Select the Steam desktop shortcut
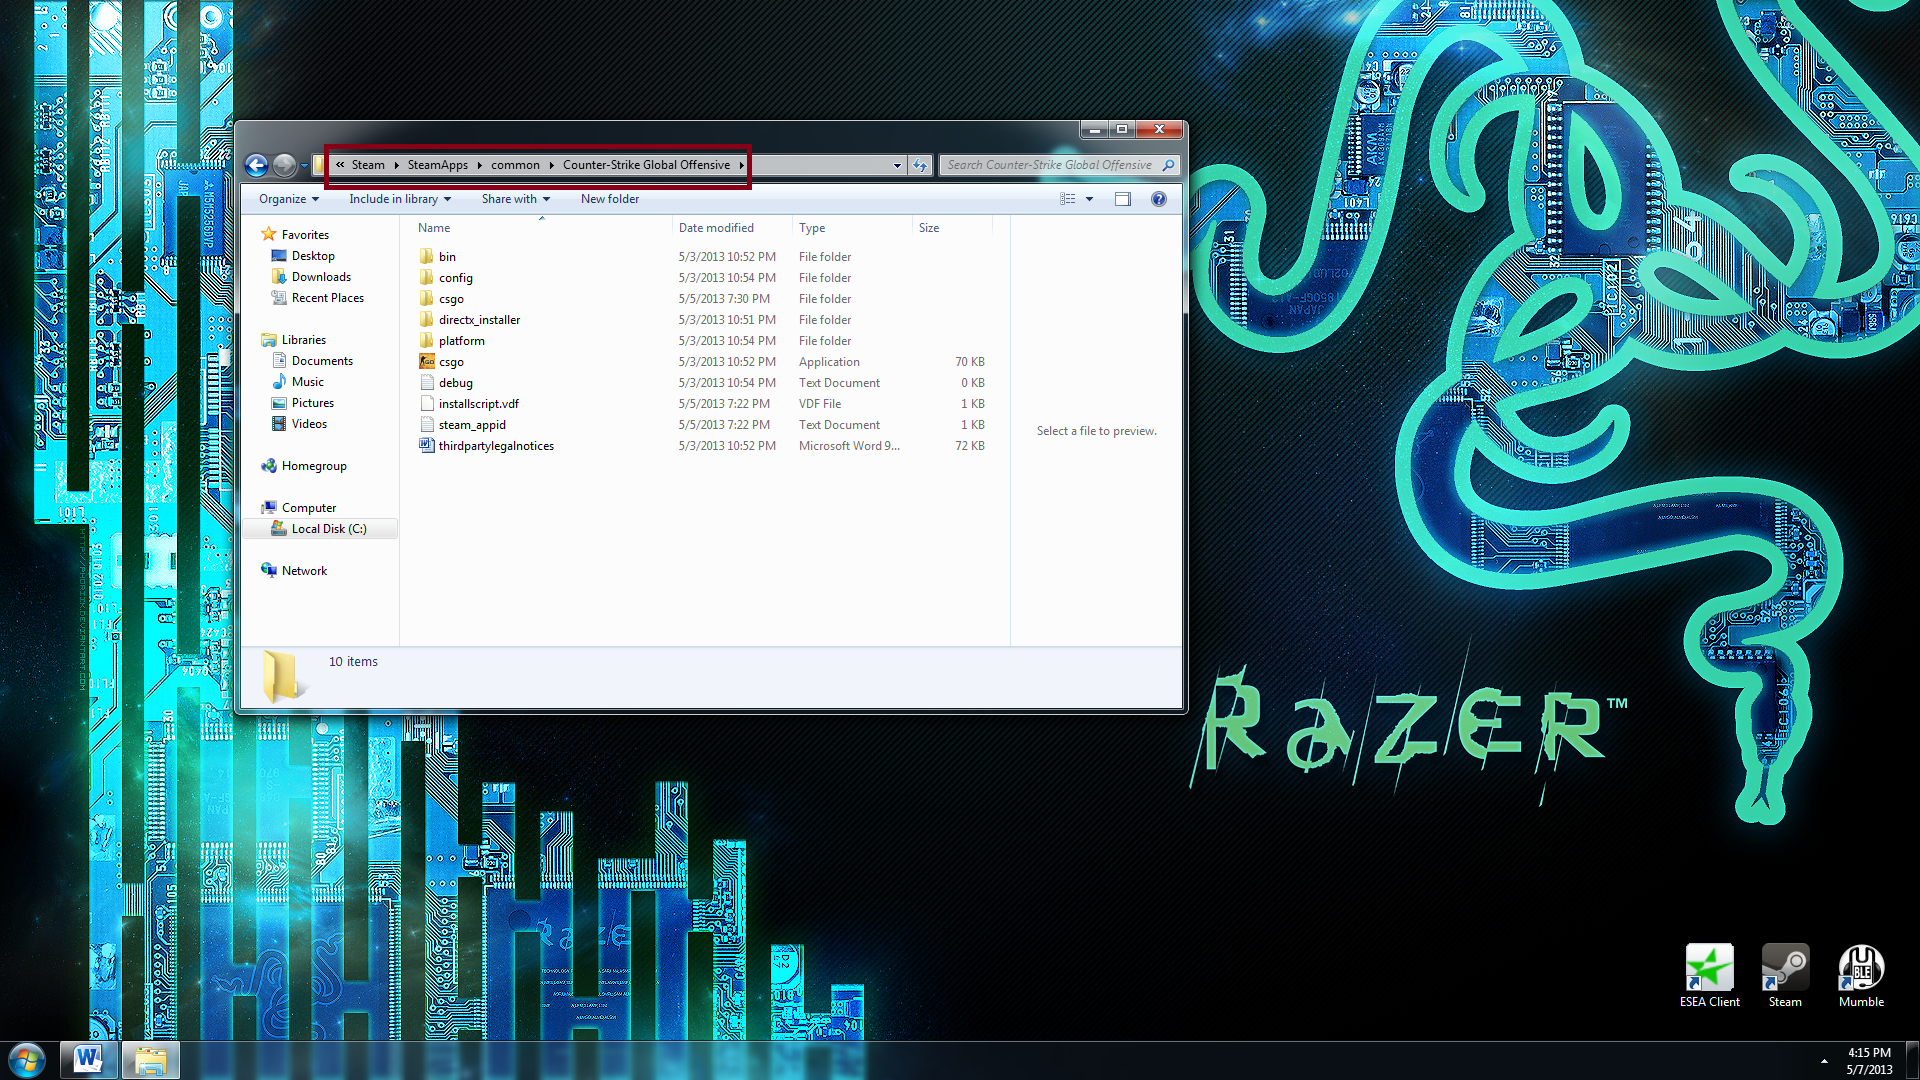This screenshot has width=1920, height=1080. click(x=1785, y=976)
